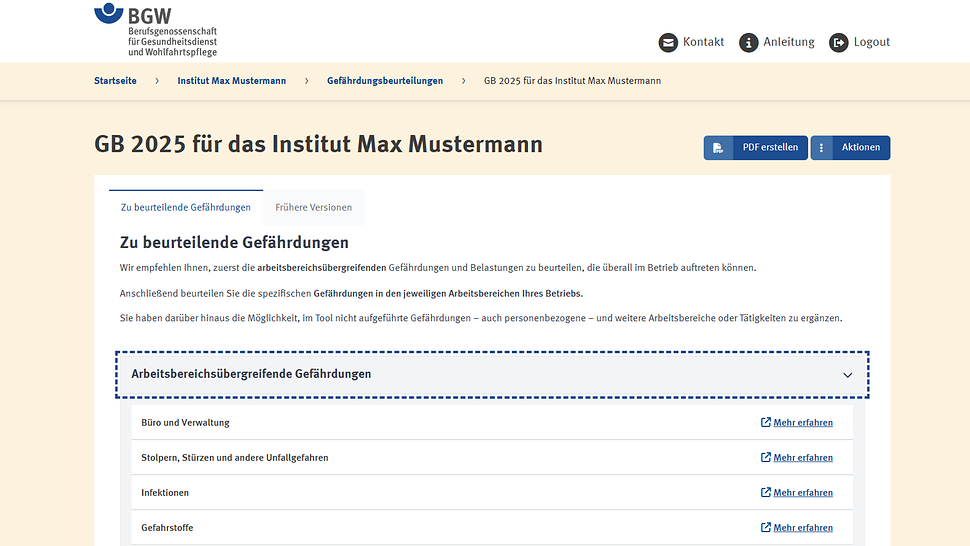
Task: Click external link icon for Büro und Verwaltung
Action: [x=766, y=423]
